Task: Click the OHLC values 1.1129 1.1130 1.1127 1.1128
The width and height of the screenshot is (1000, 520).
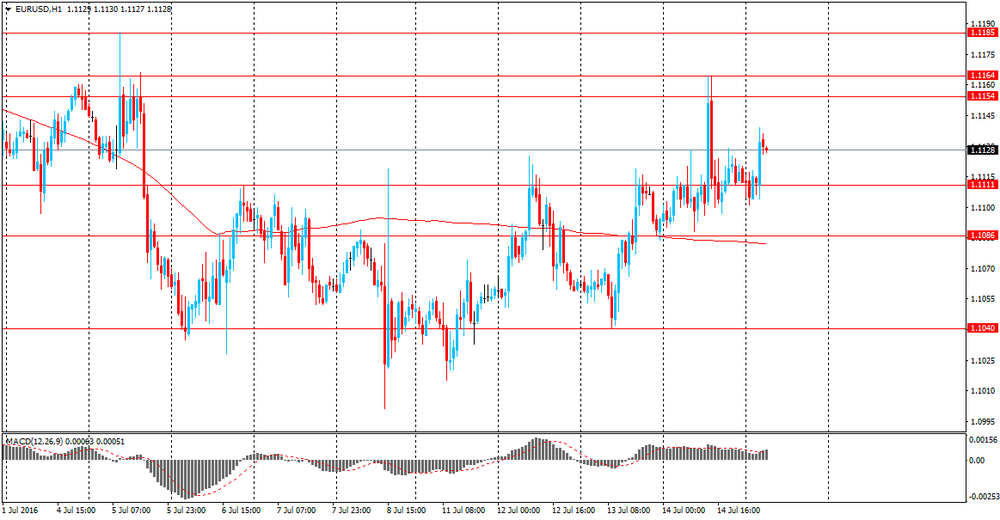Action: (x=119, y=10)
